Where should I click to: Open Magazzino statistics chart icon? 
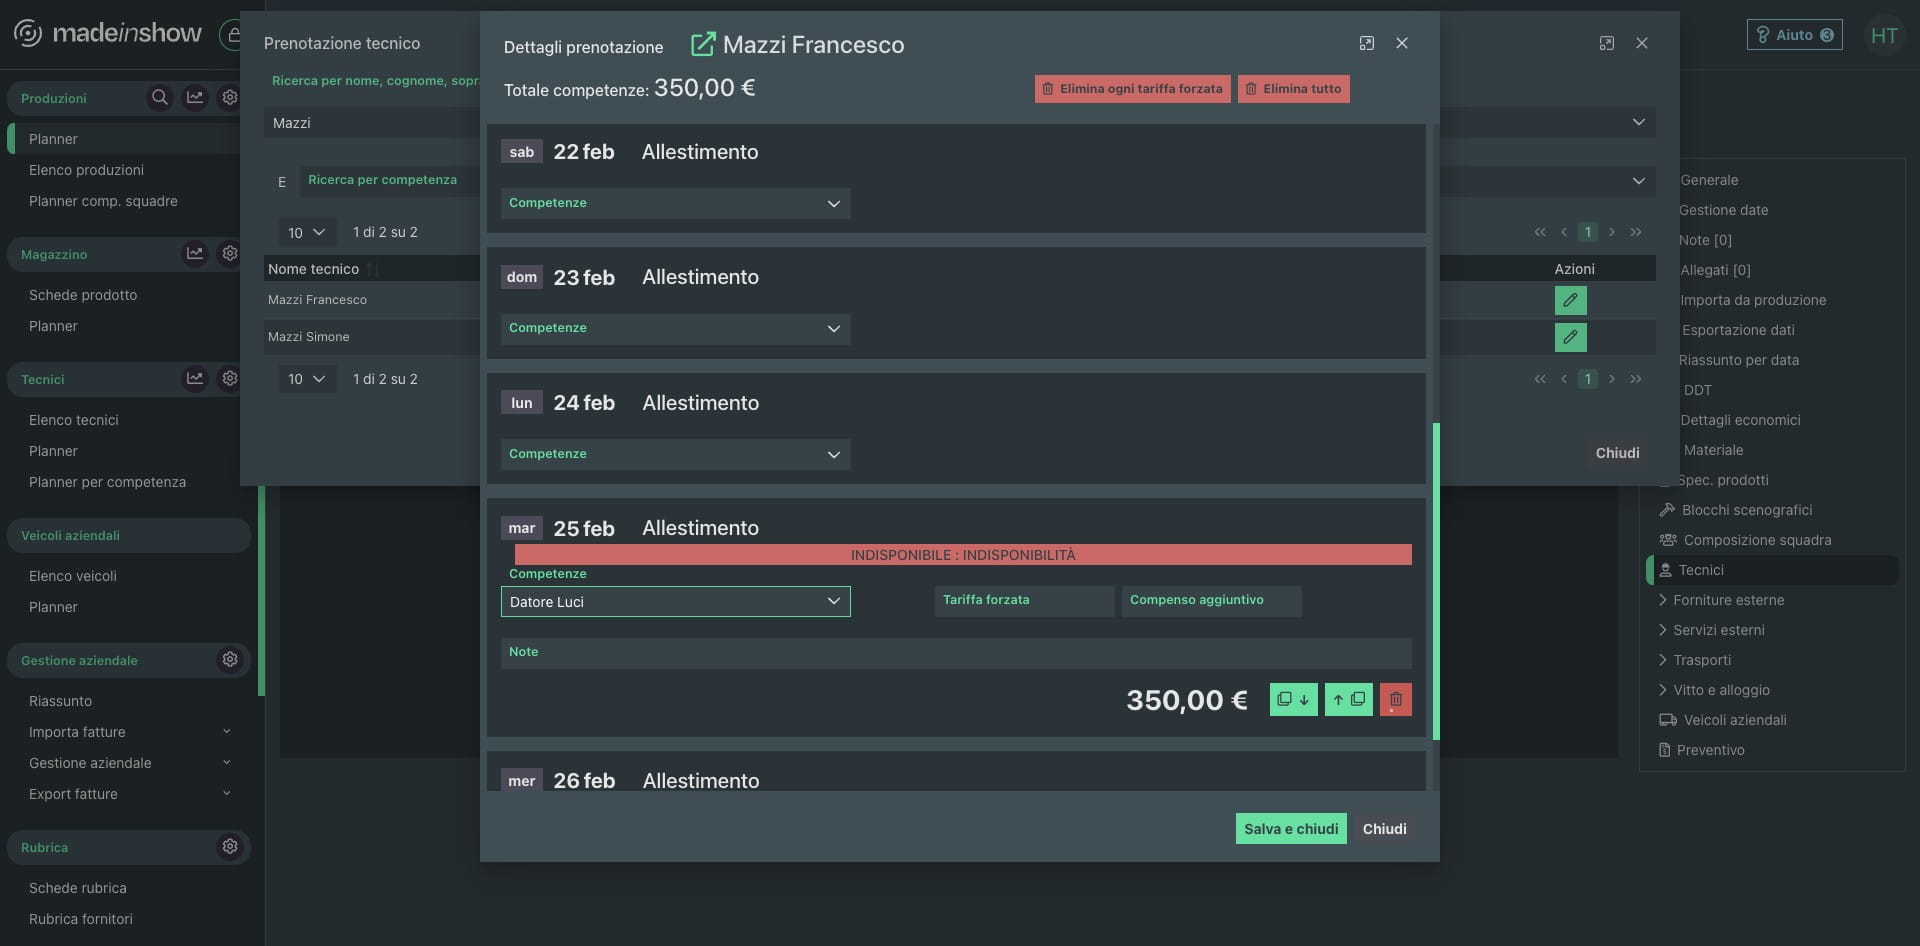[x=195, y=254]
